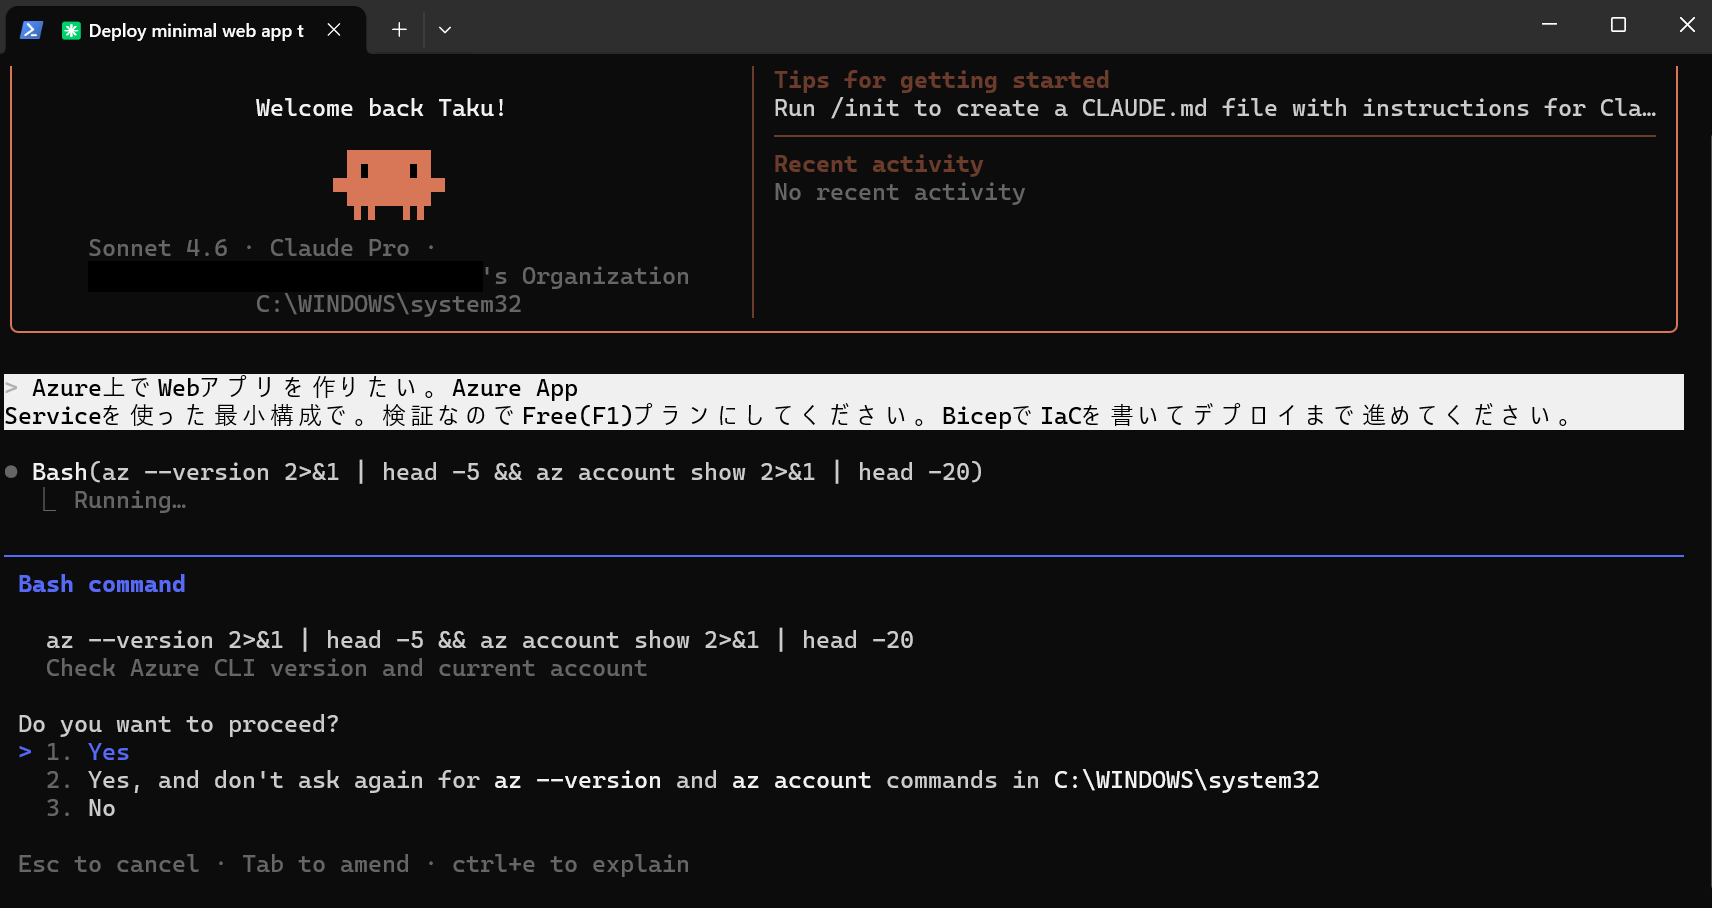Click the Bash command heading
Image resolution: width=1712 pixels, height=908 pixels.
click(102, 584)
